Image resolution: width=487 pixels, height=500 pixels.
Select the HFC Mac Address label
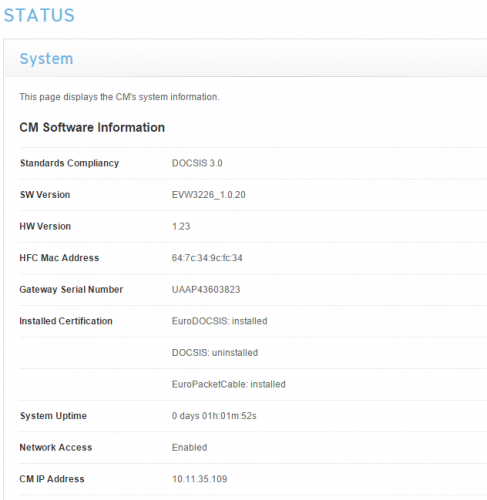59,258
